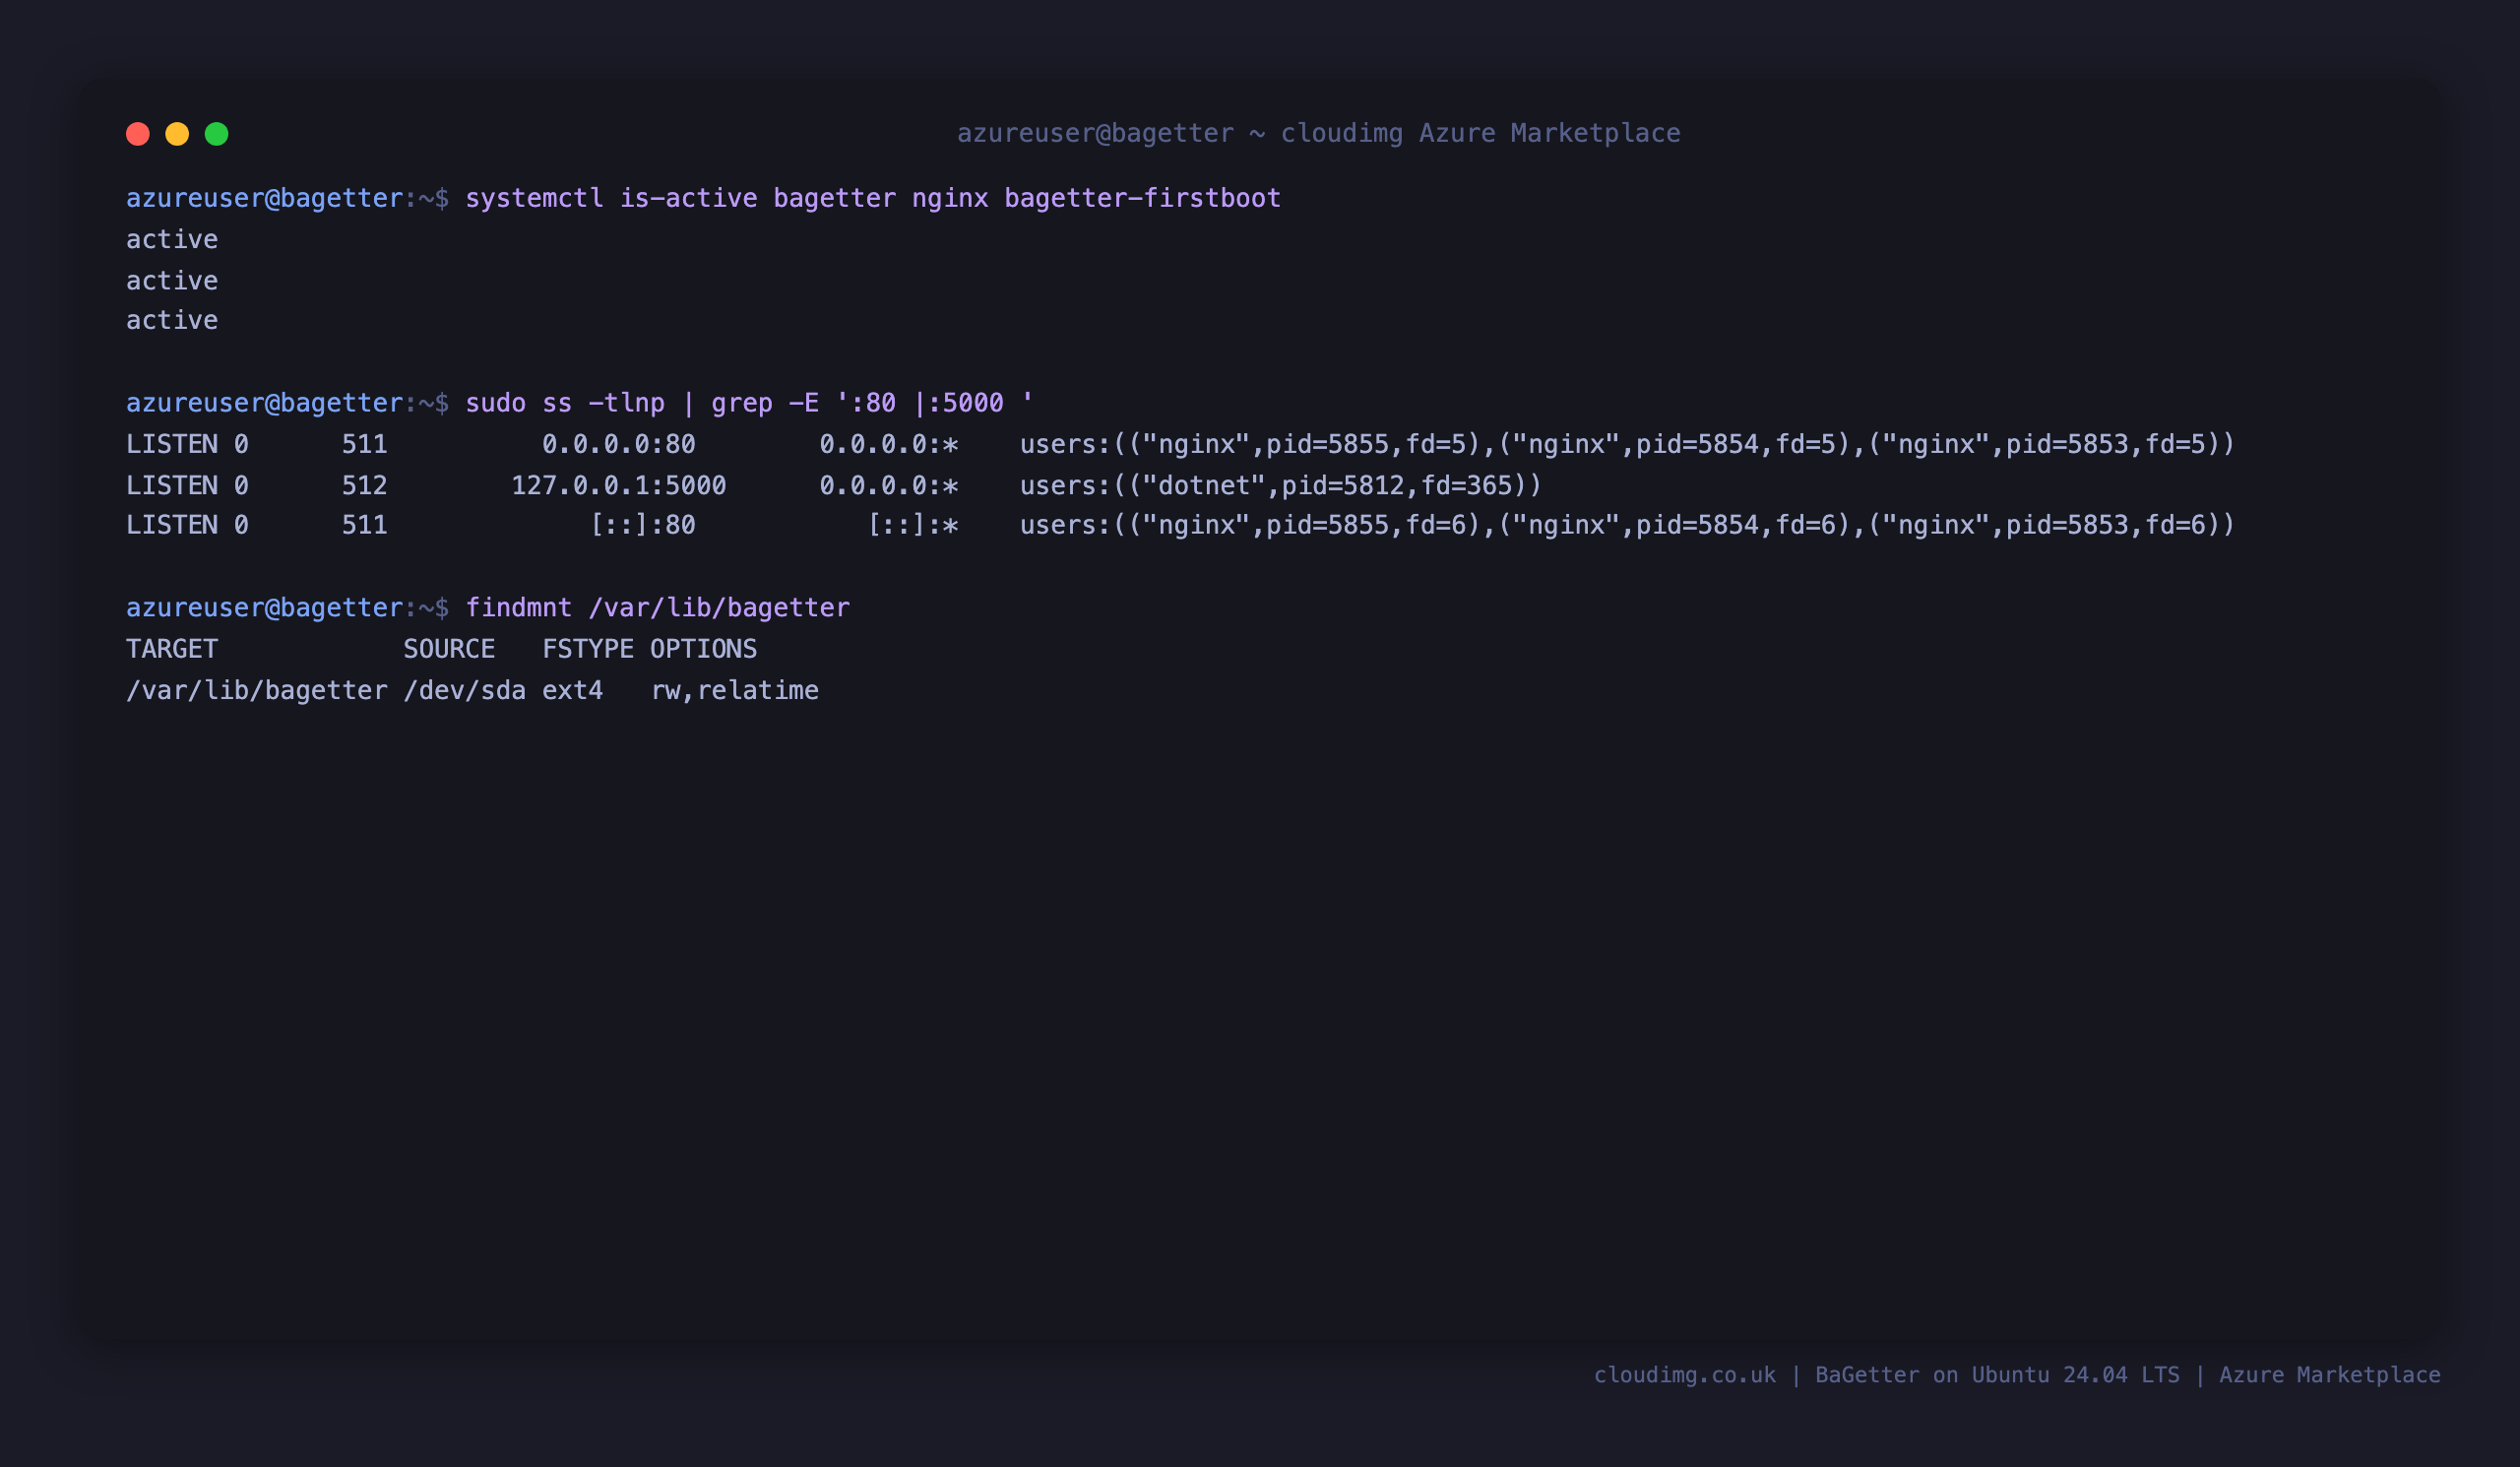Click the nginx users entry with fd=6

click(x=1627, y=525)
